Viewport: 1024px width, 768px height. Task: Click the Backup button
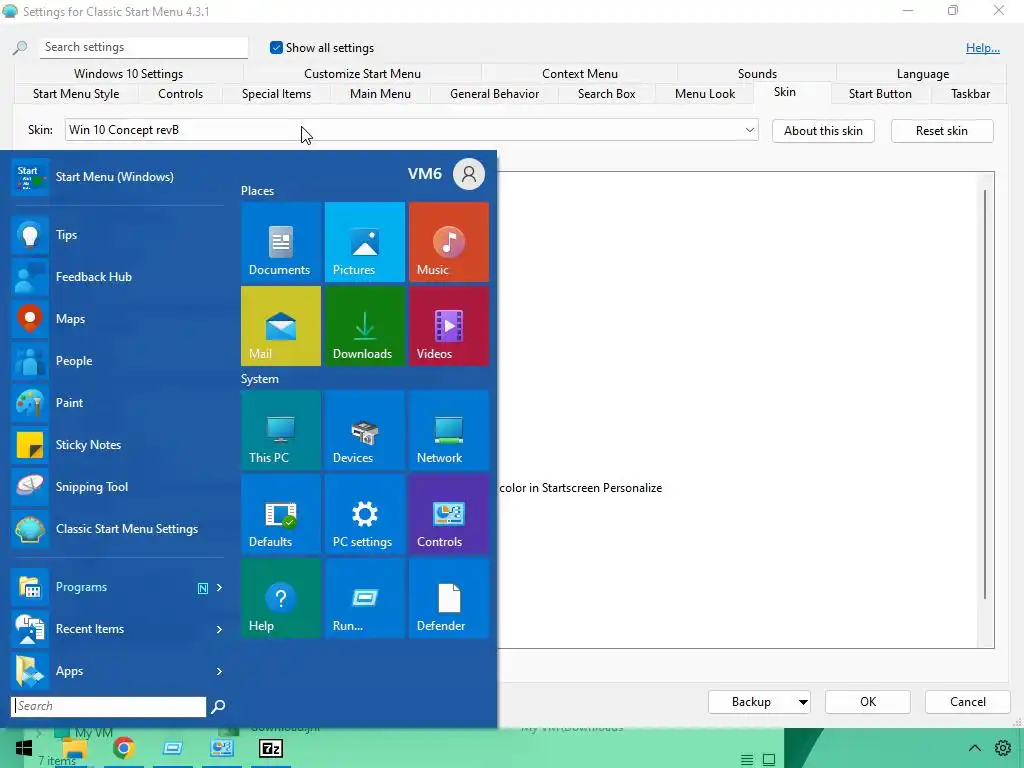[x=752, y=702]
